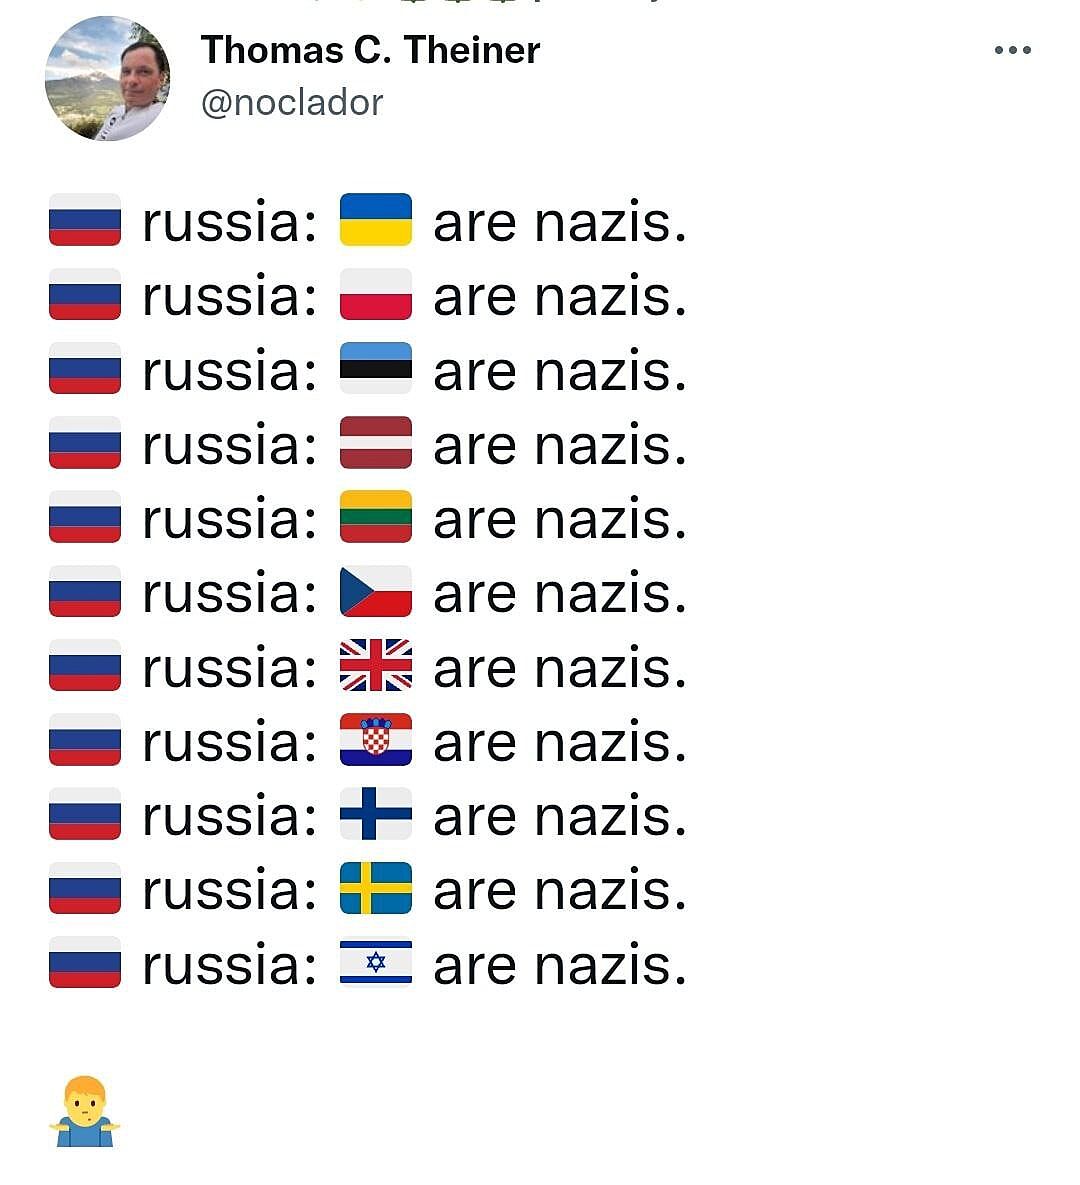Open Thomas C. Theiner's profile name
Image resolution: width=1080 pixels, height=1185 pixels.
pos(370,50)
